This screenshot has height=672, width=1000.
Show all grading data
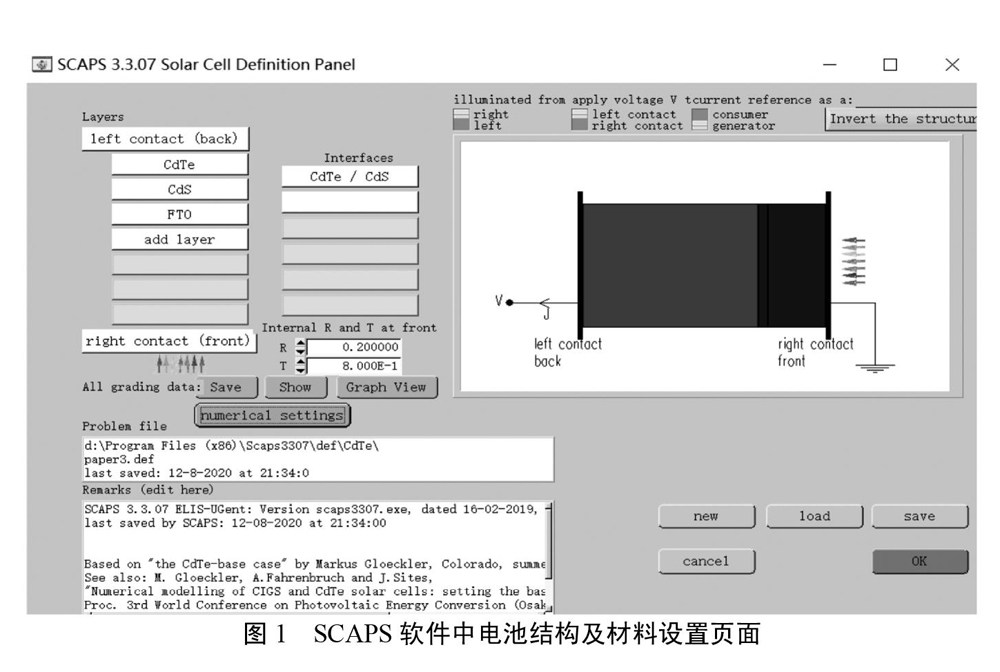[295, 387]
